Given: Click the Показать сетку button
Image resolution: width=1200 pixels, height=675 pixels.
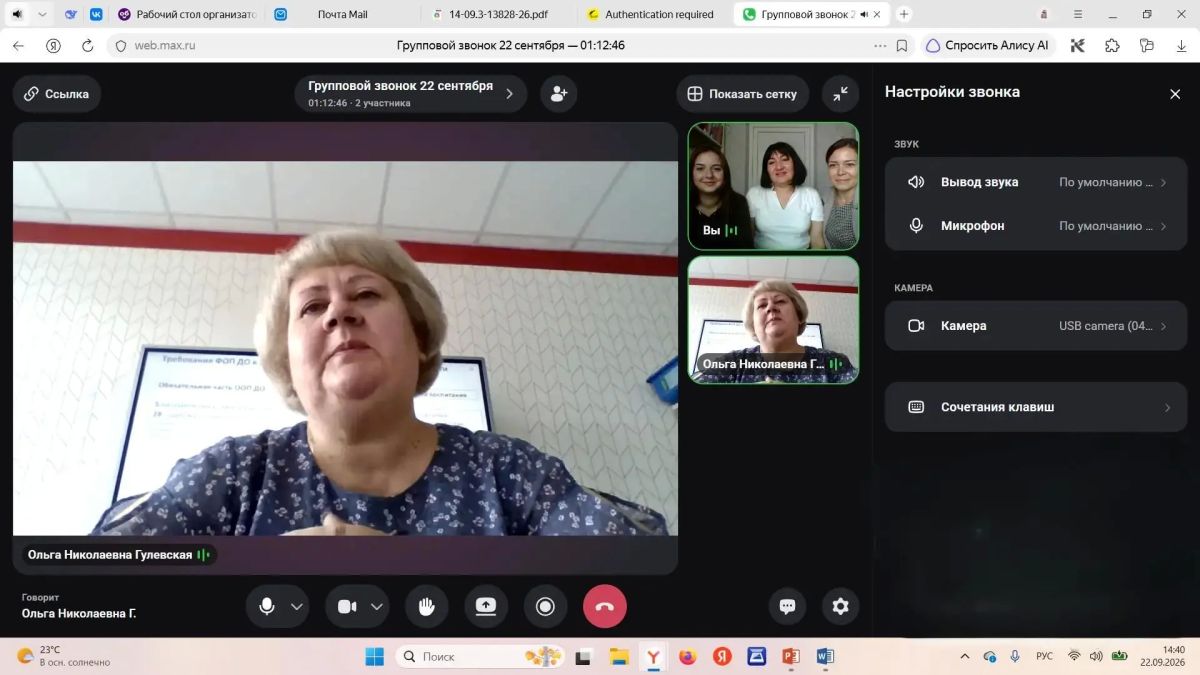Looking at the screenshot, I should [x=742, y=93].
